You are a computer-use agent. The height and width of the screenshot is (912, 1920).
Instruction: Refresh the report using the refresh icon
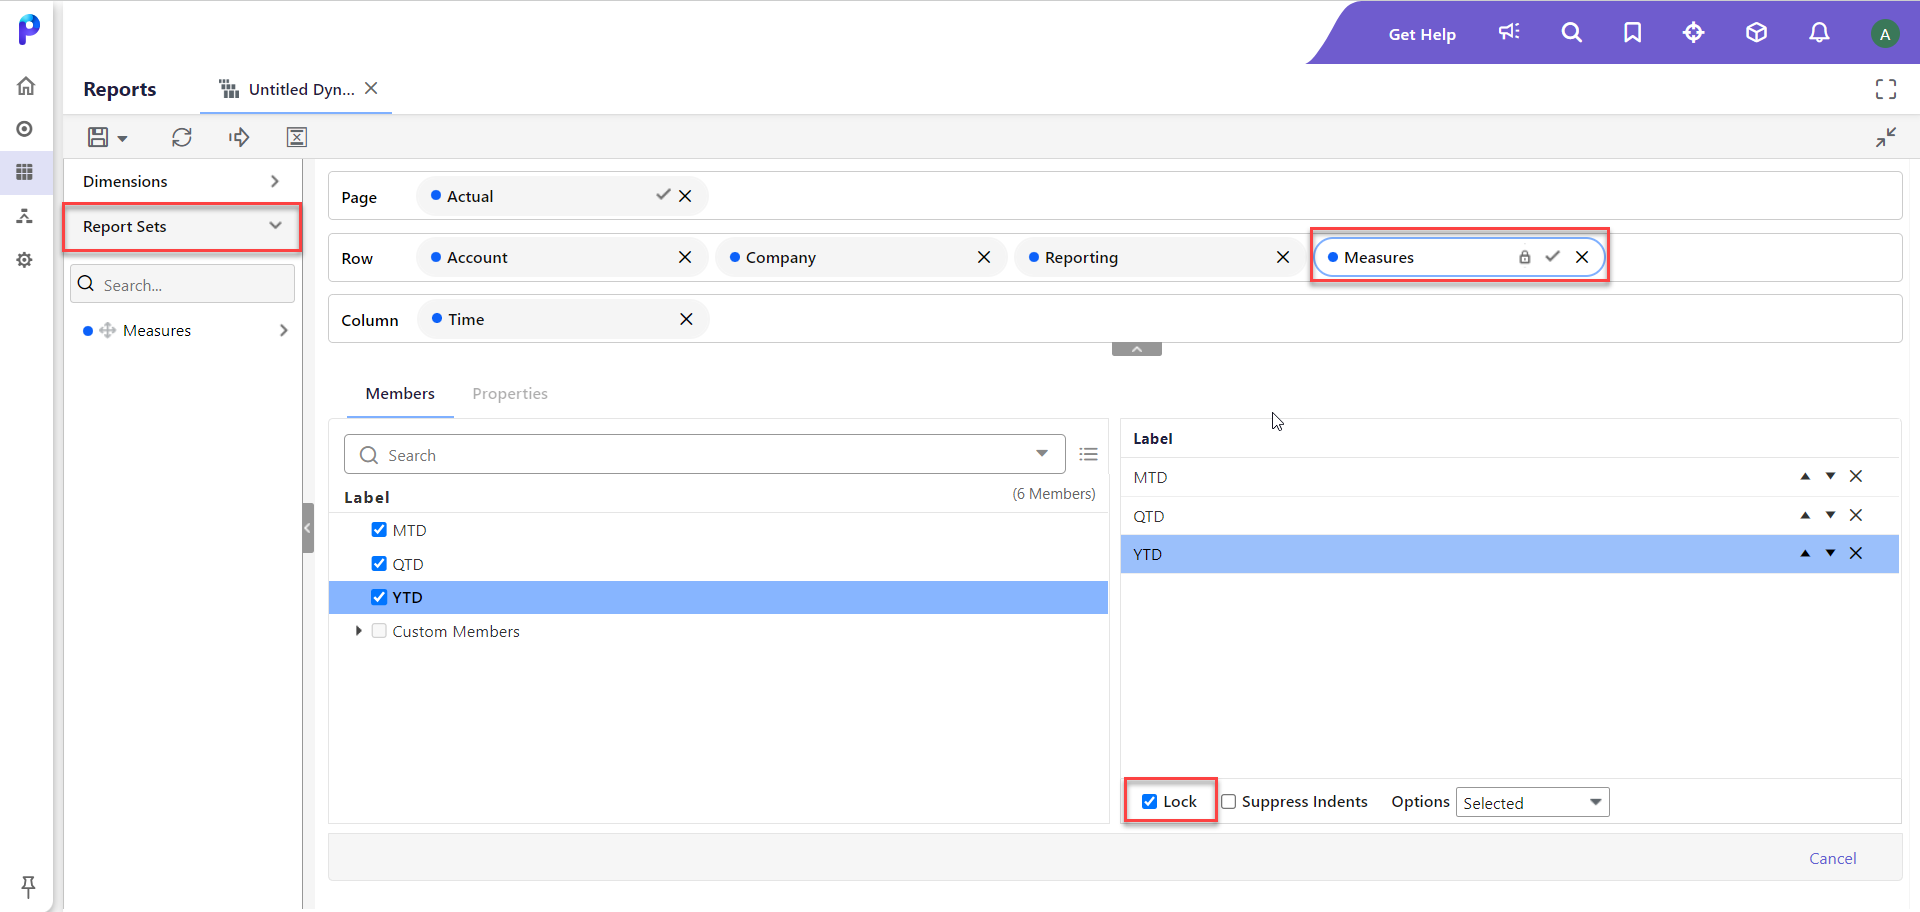181,137
